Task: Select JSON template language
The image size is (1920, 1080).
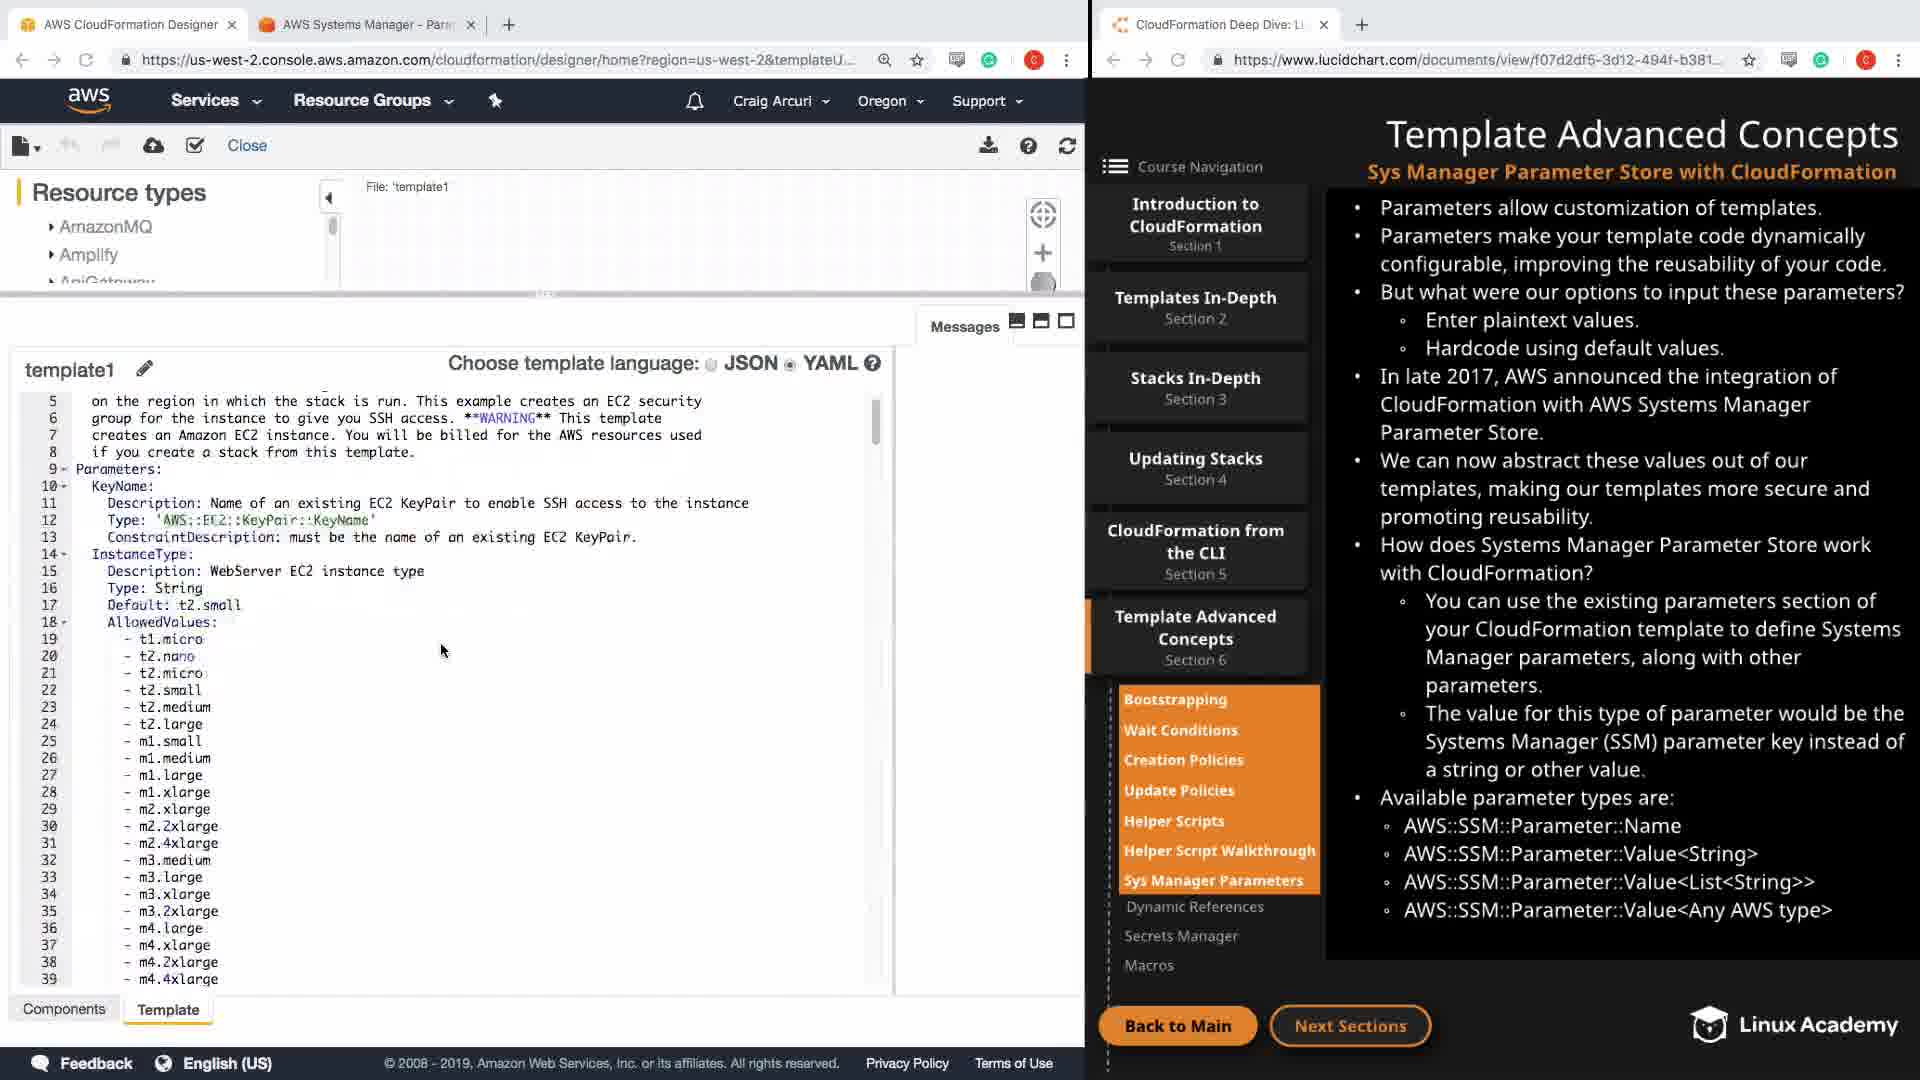Action: coord(711,365)
